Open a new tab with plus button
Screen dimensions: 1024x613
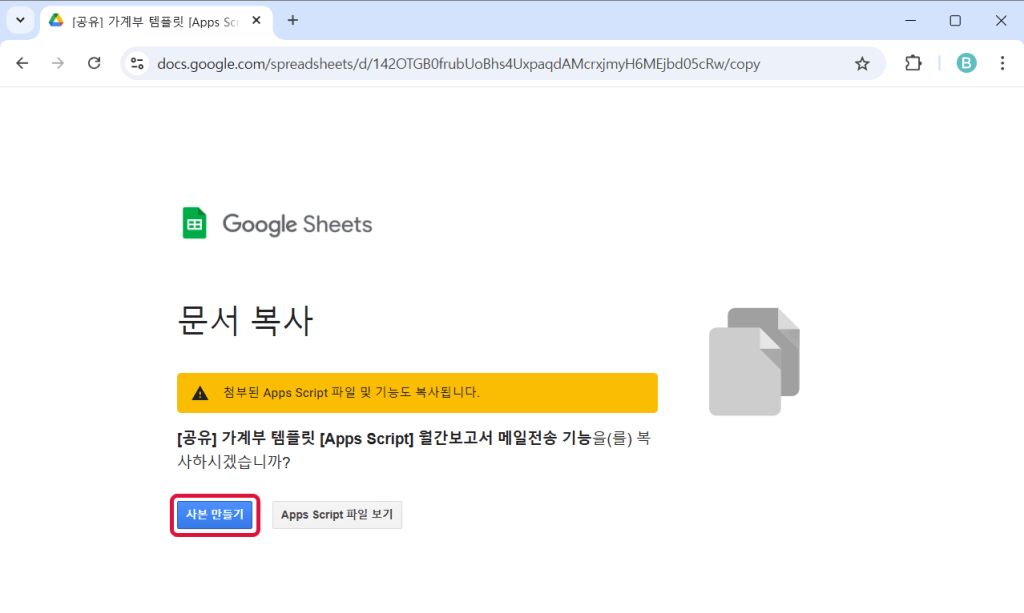click(x=293, y=20)
